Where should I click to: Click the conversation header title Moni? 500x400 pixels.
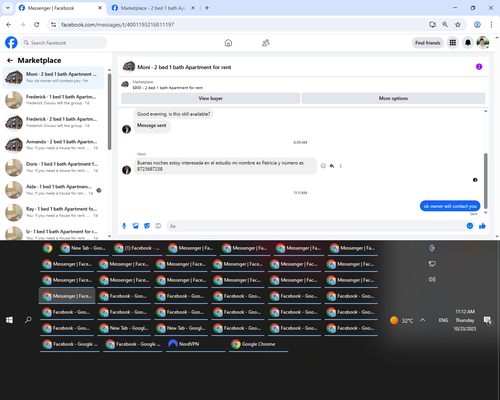tap(184, 67)
